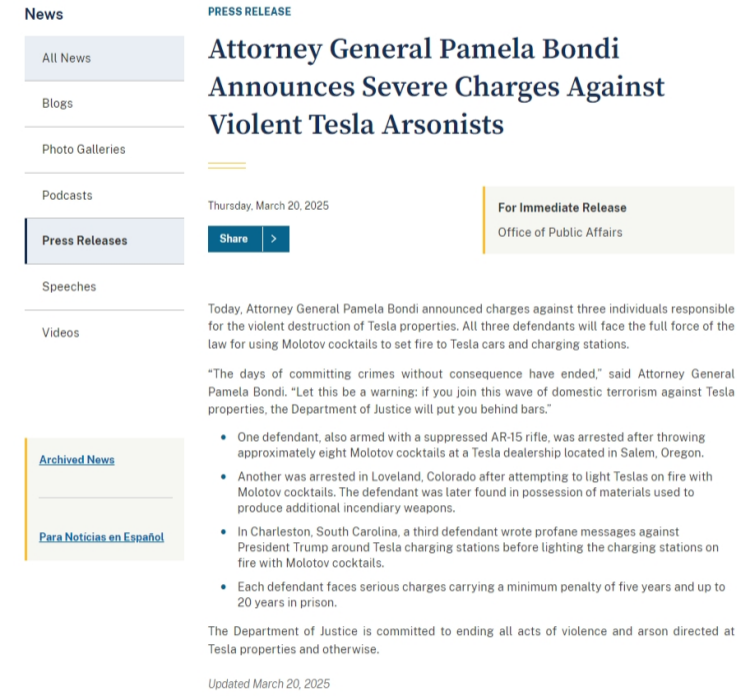Open the Para Noticias en Español link
The height and width of the screenshot is (696, 750).
[101, 537]
